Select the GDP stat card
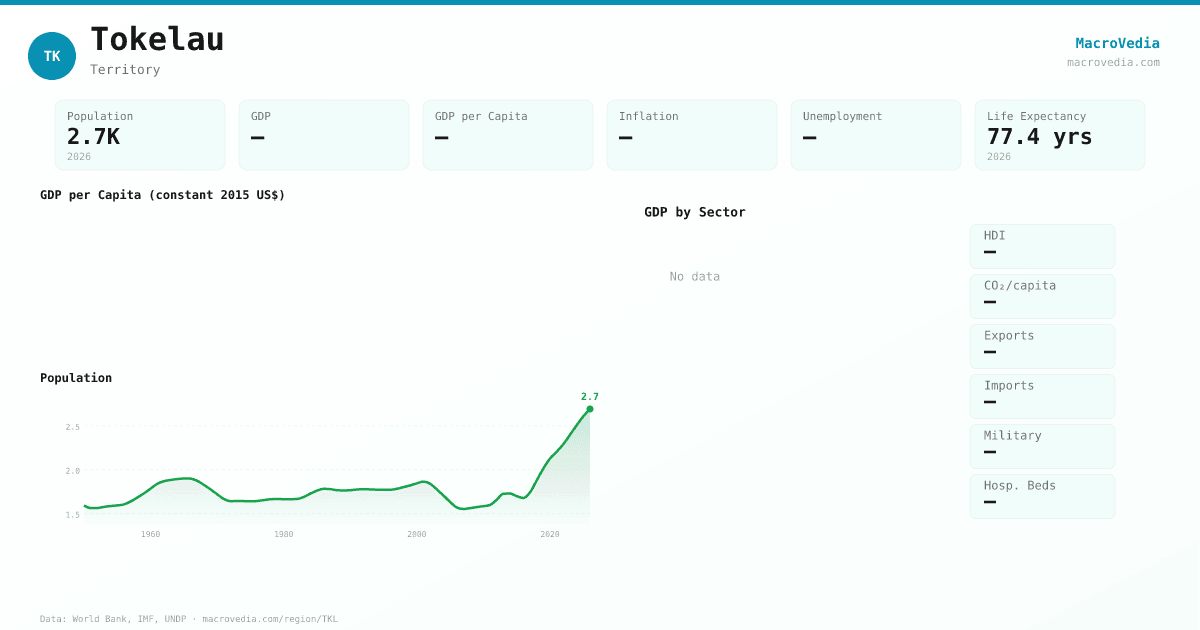Image resolution: width=1200 pixels, height=630 pixels. click(324, 135)
